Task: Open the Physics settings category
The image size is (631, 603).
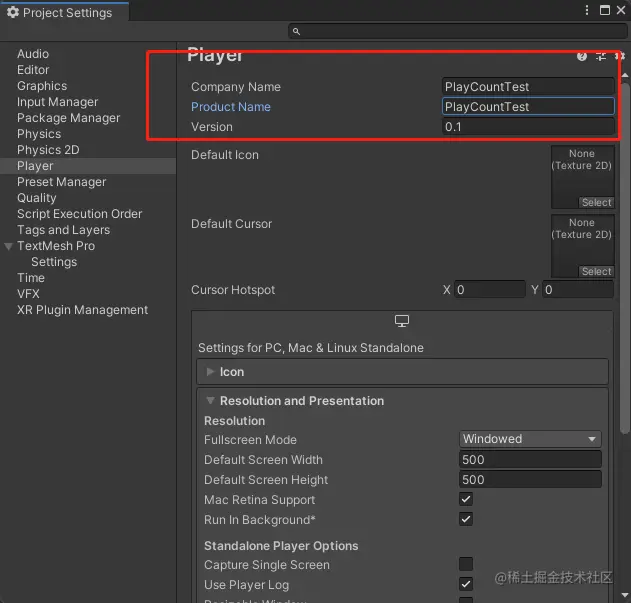Action: pos(39,134)
